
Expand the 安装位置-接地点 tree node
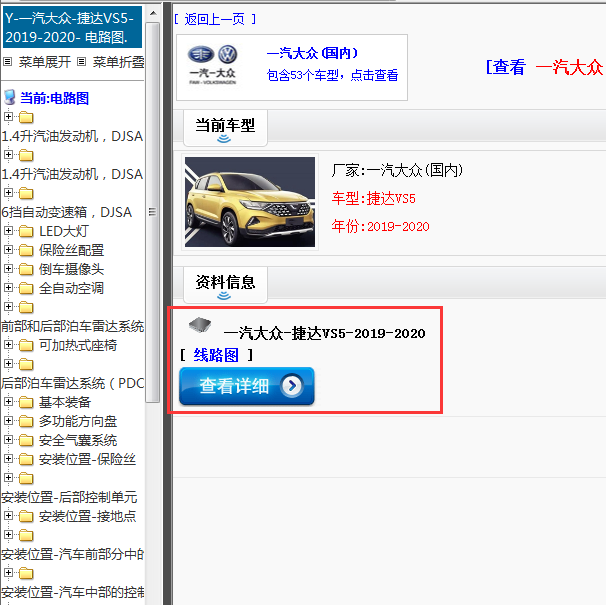tap(8, 516)
